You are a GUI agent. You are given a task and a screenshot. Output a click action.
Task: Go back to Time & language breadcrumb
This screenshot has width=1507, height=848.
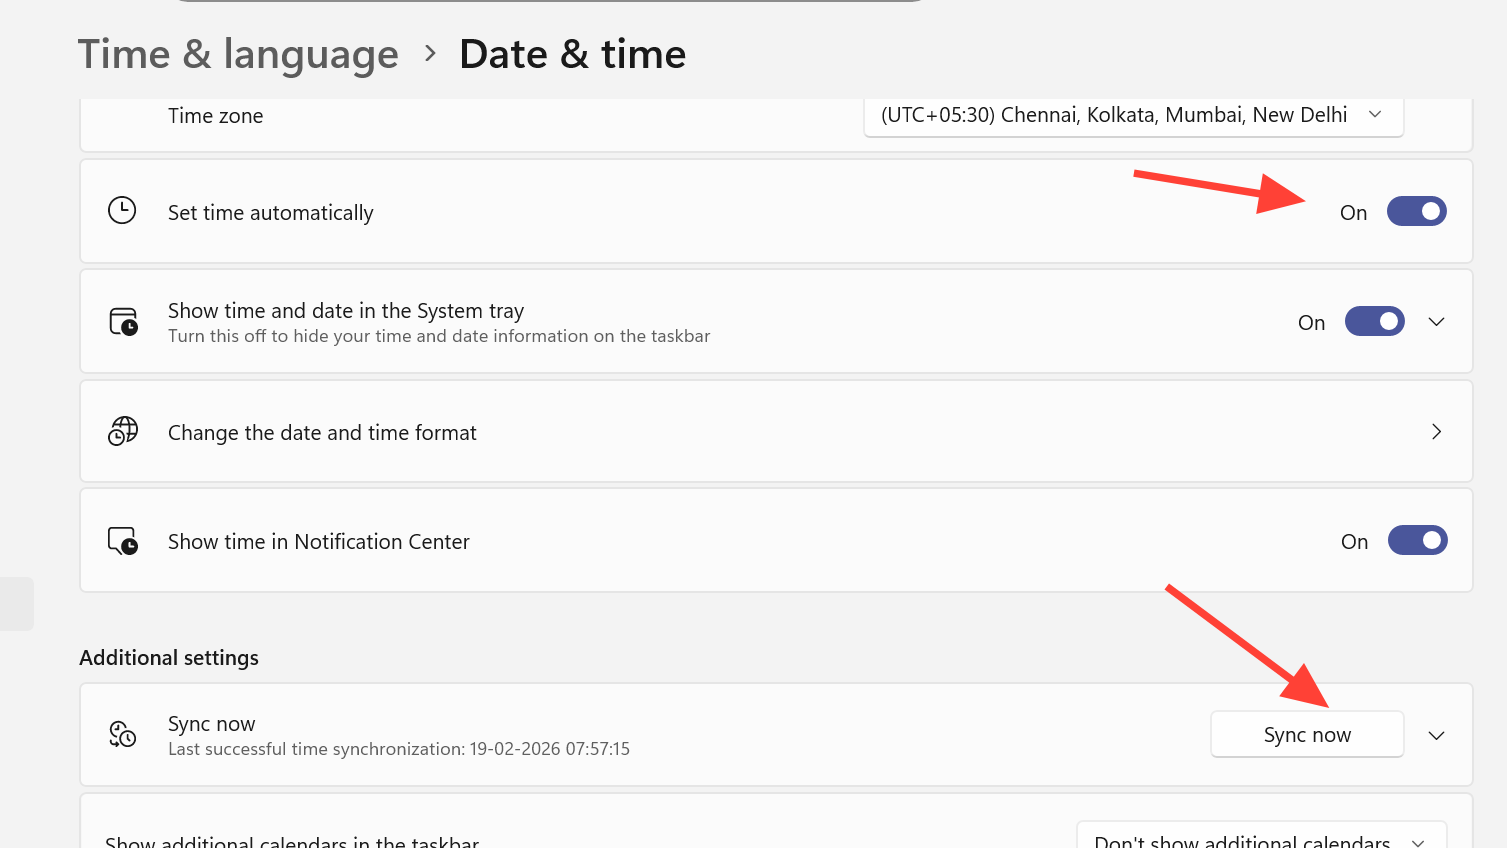pos(238,54)
